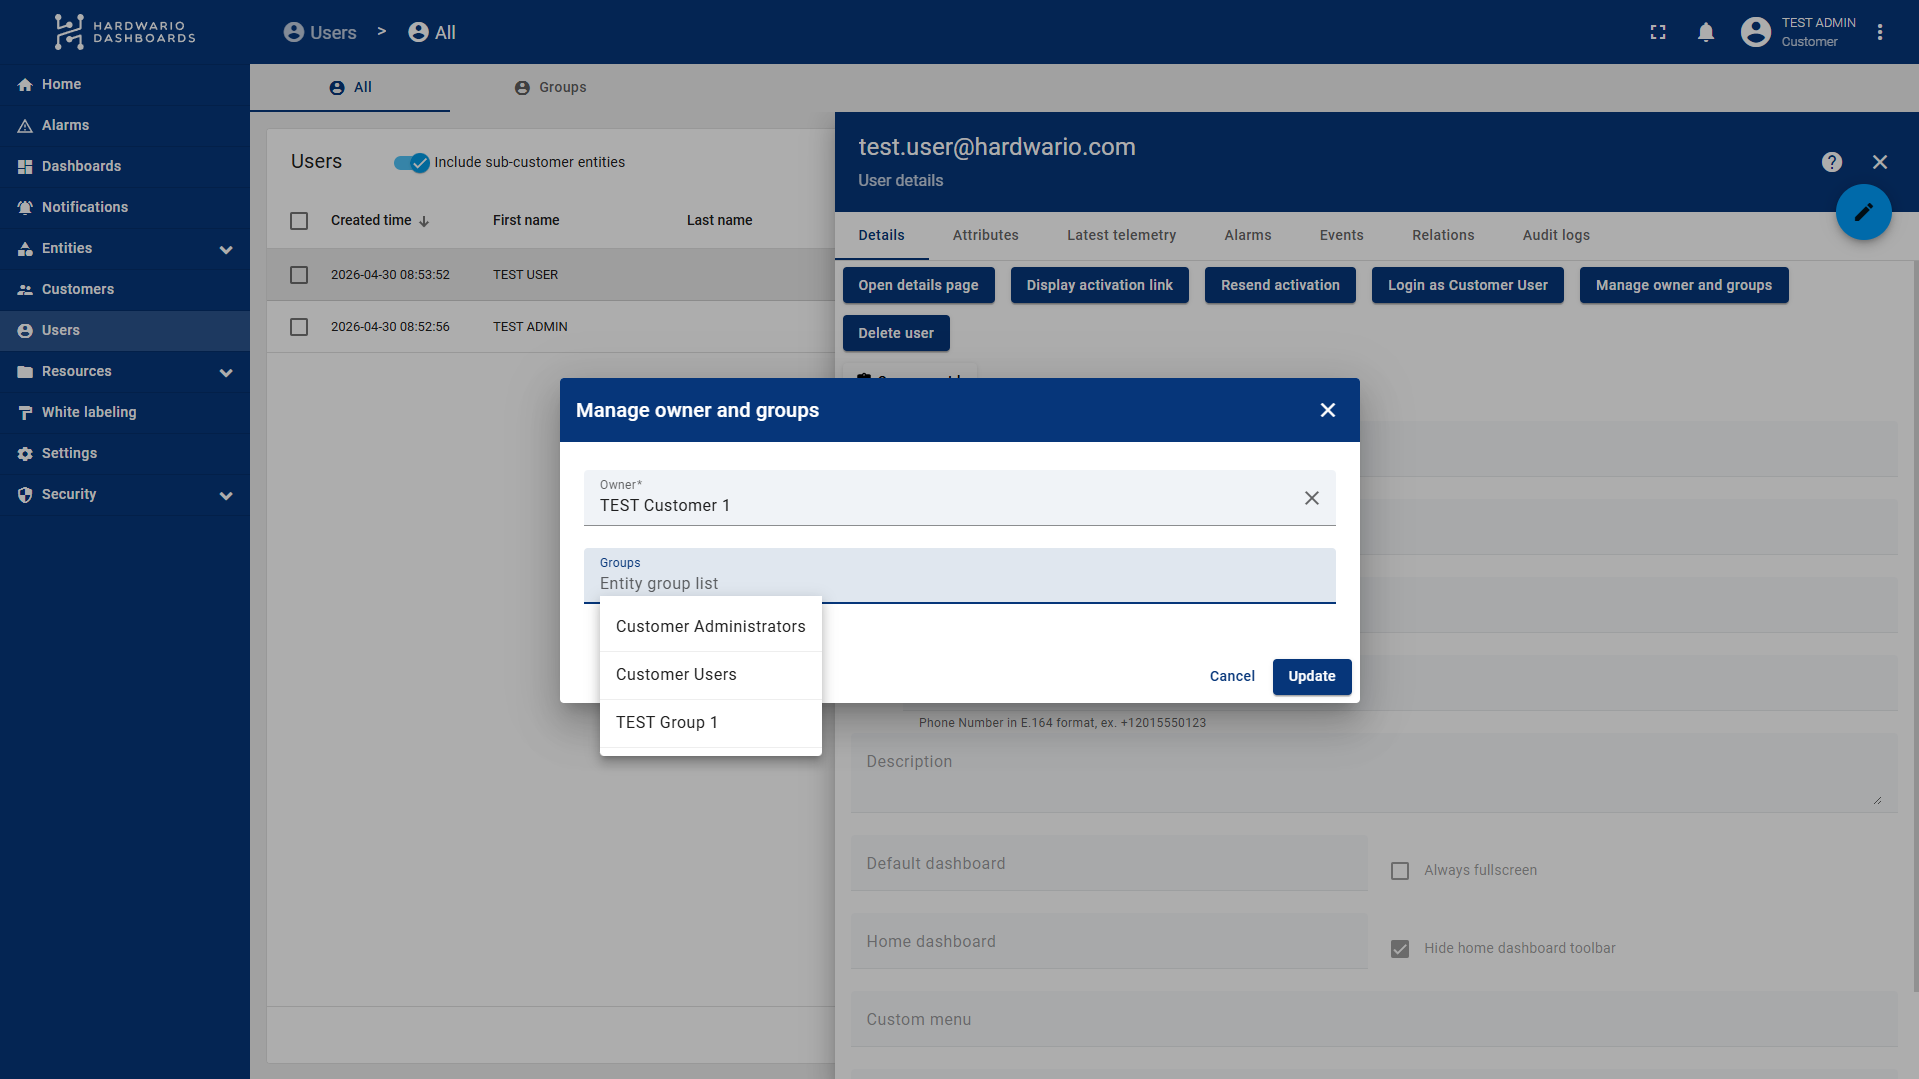Click the Users breadcrumb
The width and height of the screenshot is (1919, 1079).
(320, 32)
